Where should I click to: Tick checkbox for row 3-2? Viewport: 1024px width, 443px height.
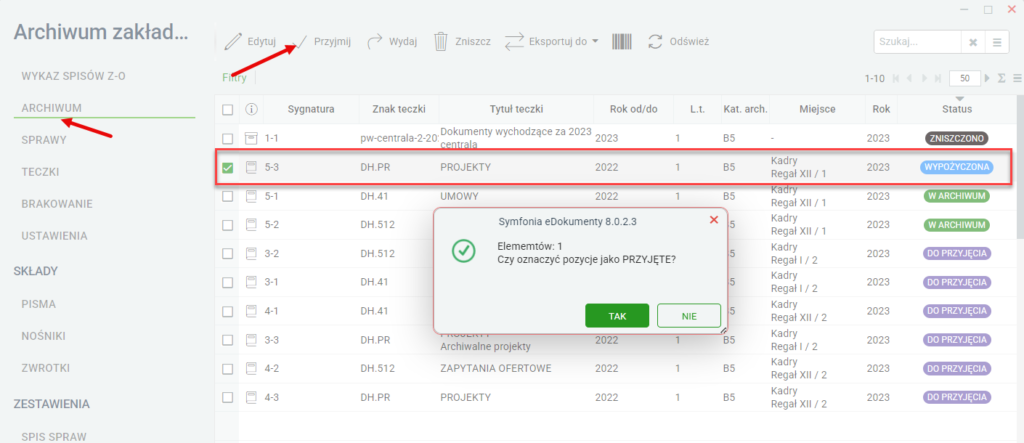[227, 254]
